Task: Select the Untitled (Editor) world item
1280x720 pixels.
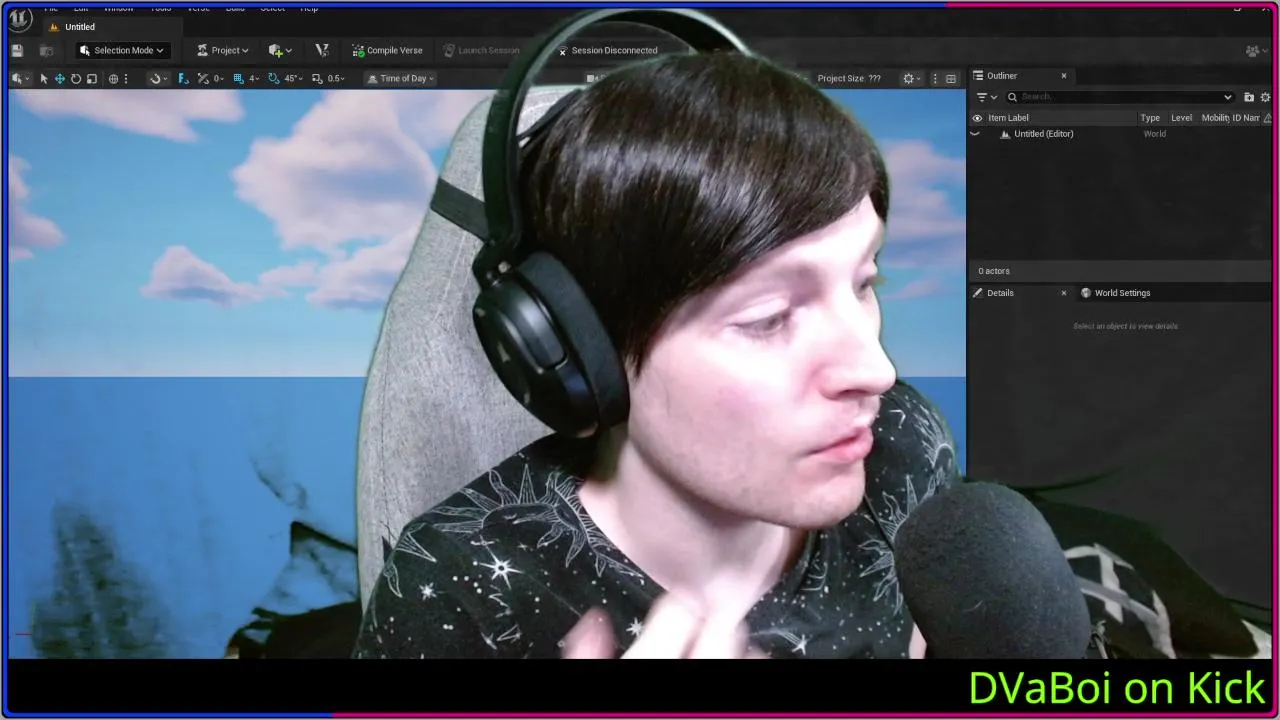Action: (1043, 134)
